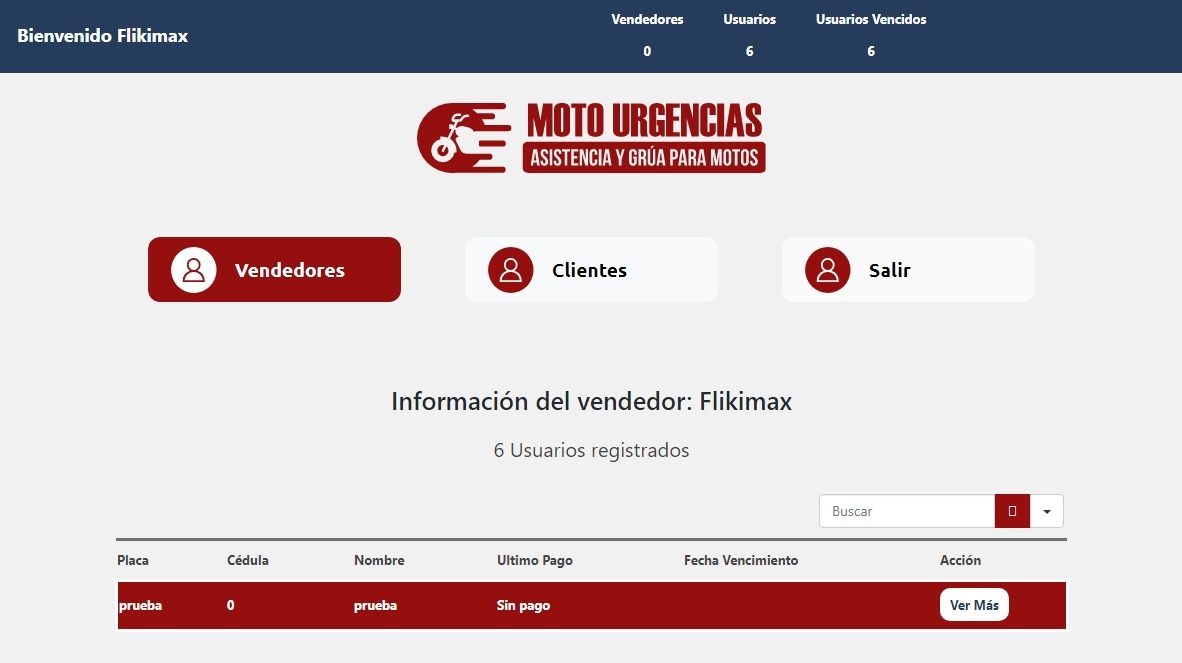Click the 6 Usuarios registrados text
Screen dimensions: 1182x663
(x=591, y=451)
